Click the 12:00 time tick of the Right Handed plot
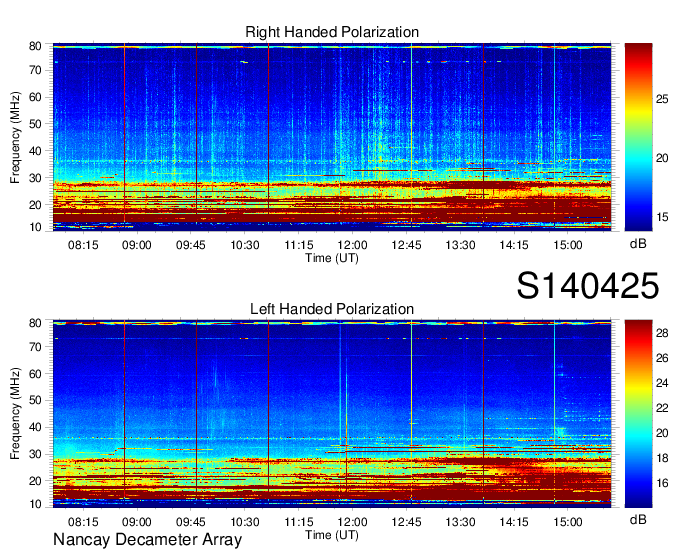The image size is (680, 552). [x=353, y=245]
